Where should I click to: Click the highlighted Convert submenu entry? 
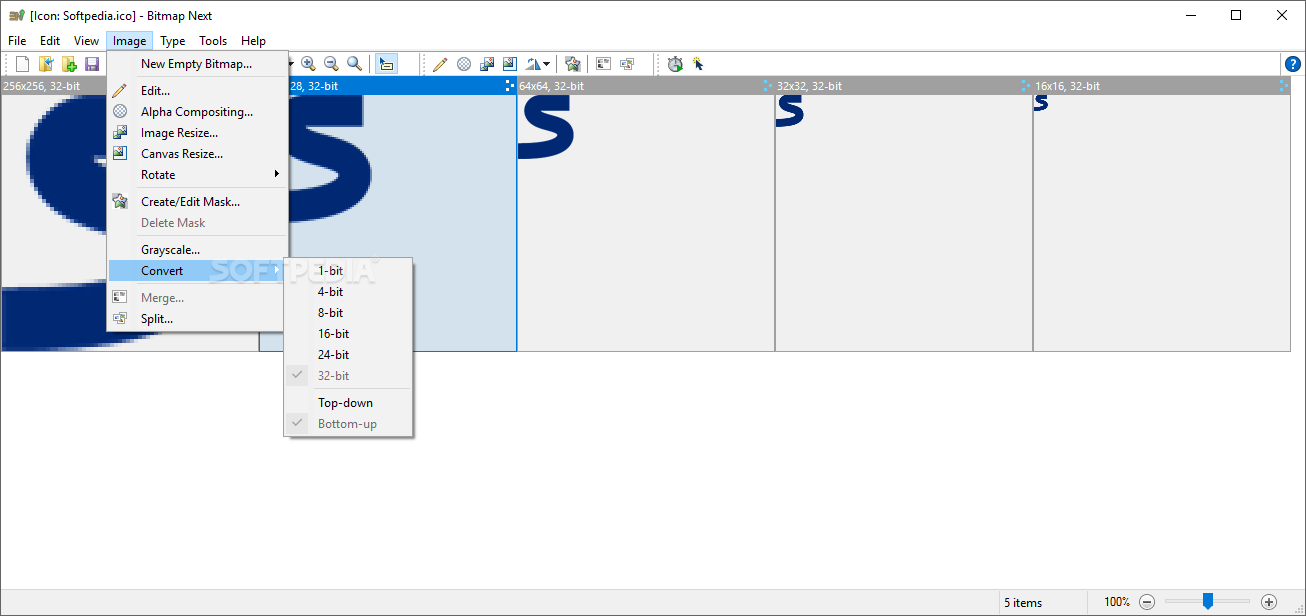coord(198,271)
